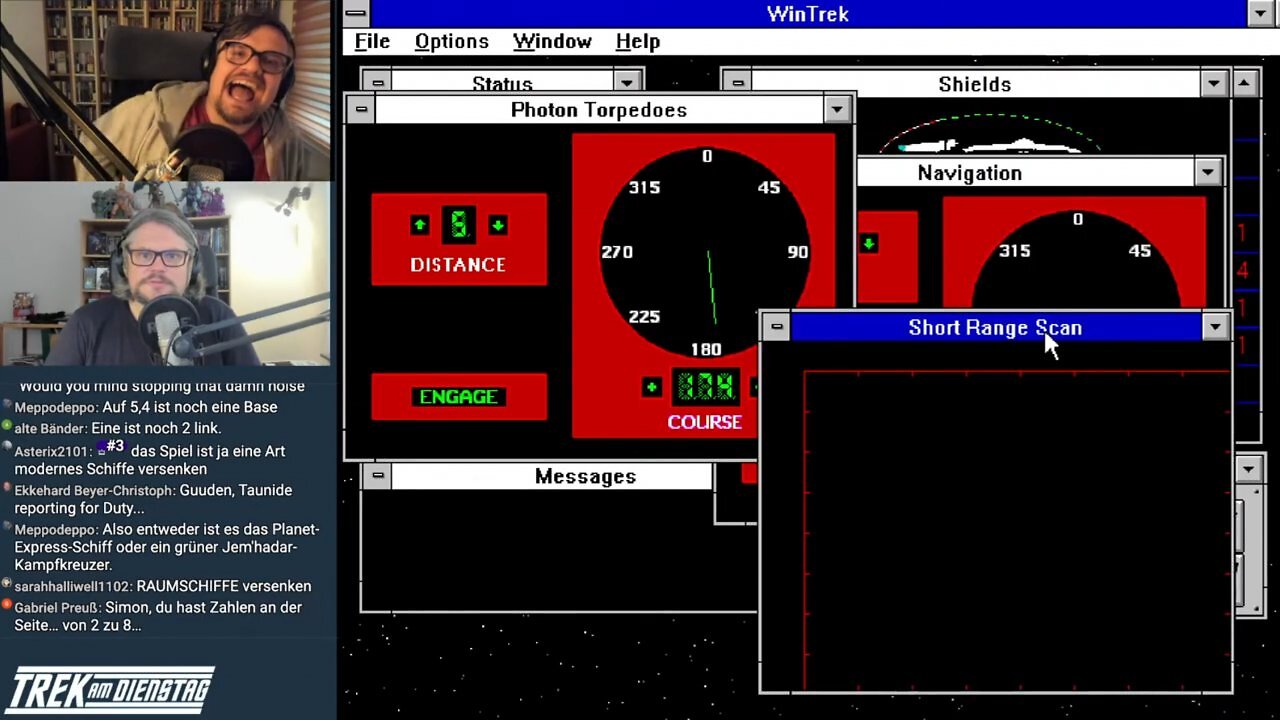This screenshot has height=720, width=1280.
Task: Open the Photon Torpedoes control menu box
Action: click(361, 109)
